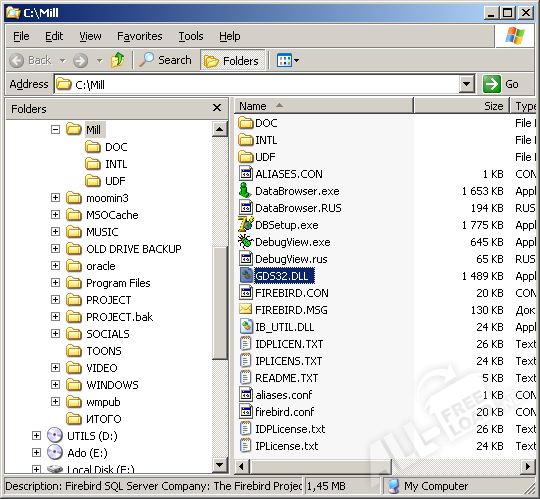540x499 pixels.
Task: Click the green Go arrow icon
Action: (x=492, y=84)
